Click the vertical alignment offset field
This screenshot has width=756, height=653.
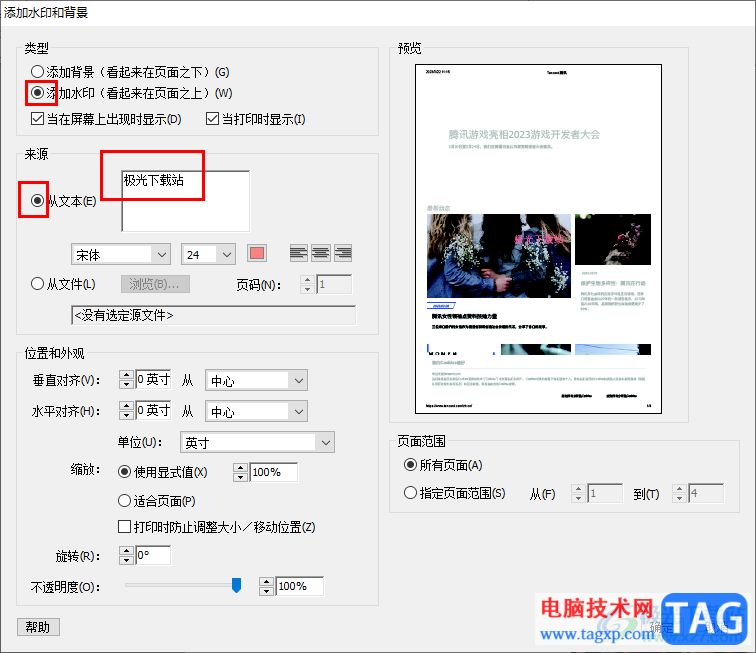click(x=153, y=380)
